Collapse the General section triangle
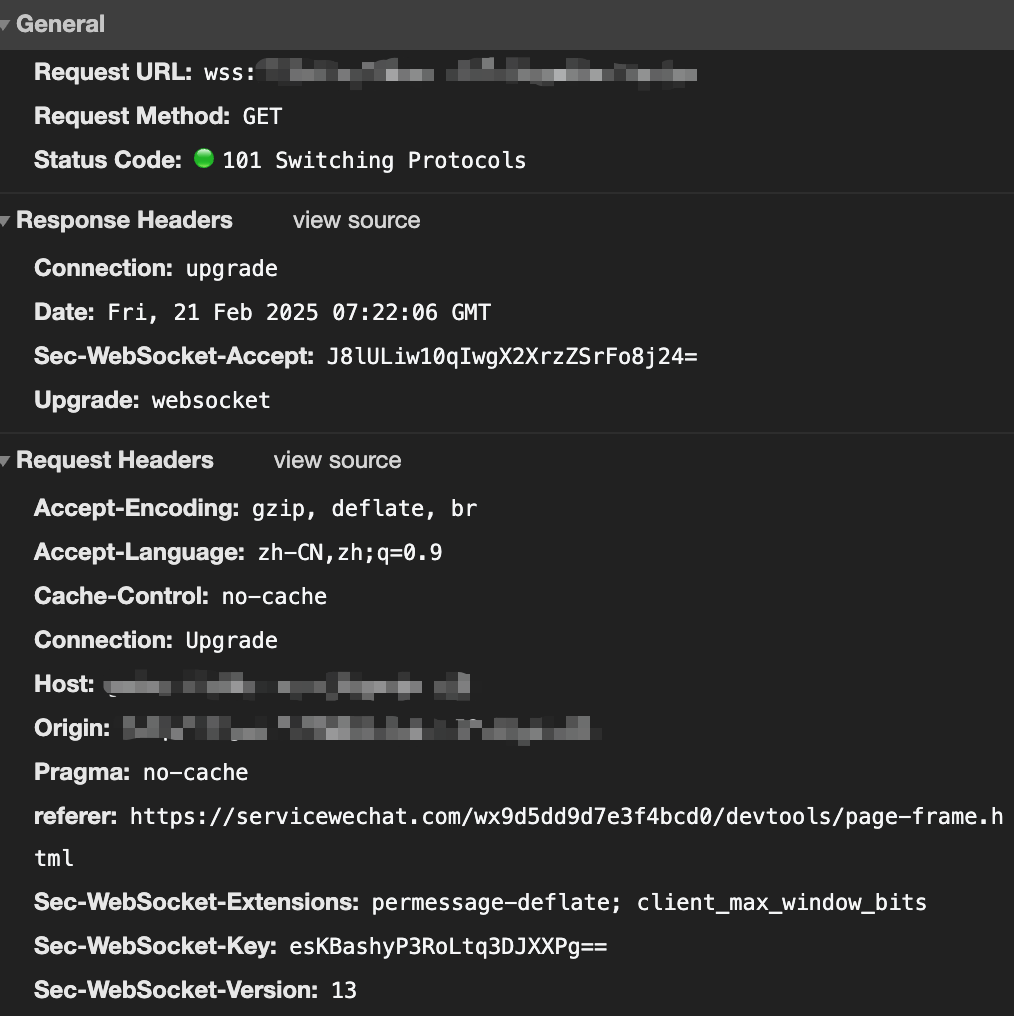Image resolution: width=1014 pixels, height=1016 pixels. (6, 25)
